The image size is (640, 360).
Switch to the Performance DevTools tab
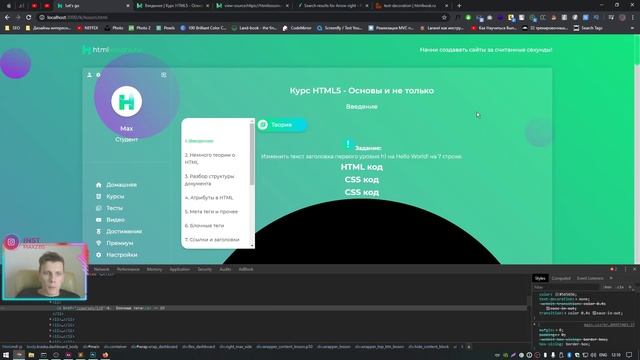click(x=128, y=269)
